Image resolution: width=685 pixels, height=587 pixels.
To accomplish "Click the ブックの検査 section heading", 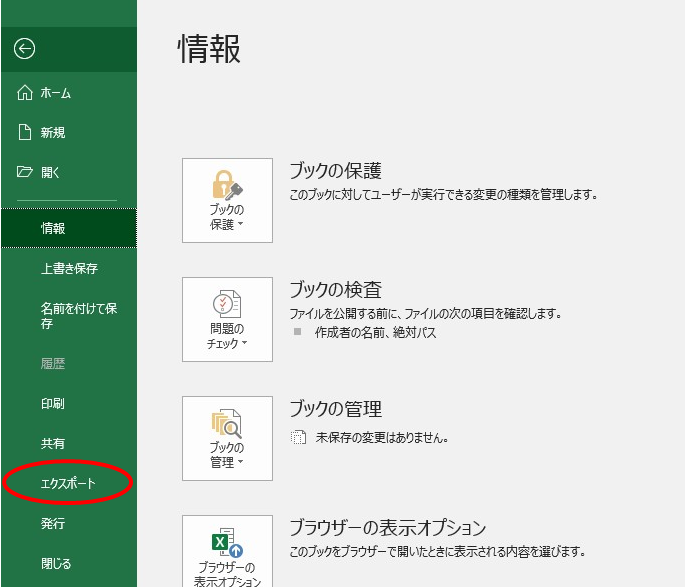I will point(336,290).
